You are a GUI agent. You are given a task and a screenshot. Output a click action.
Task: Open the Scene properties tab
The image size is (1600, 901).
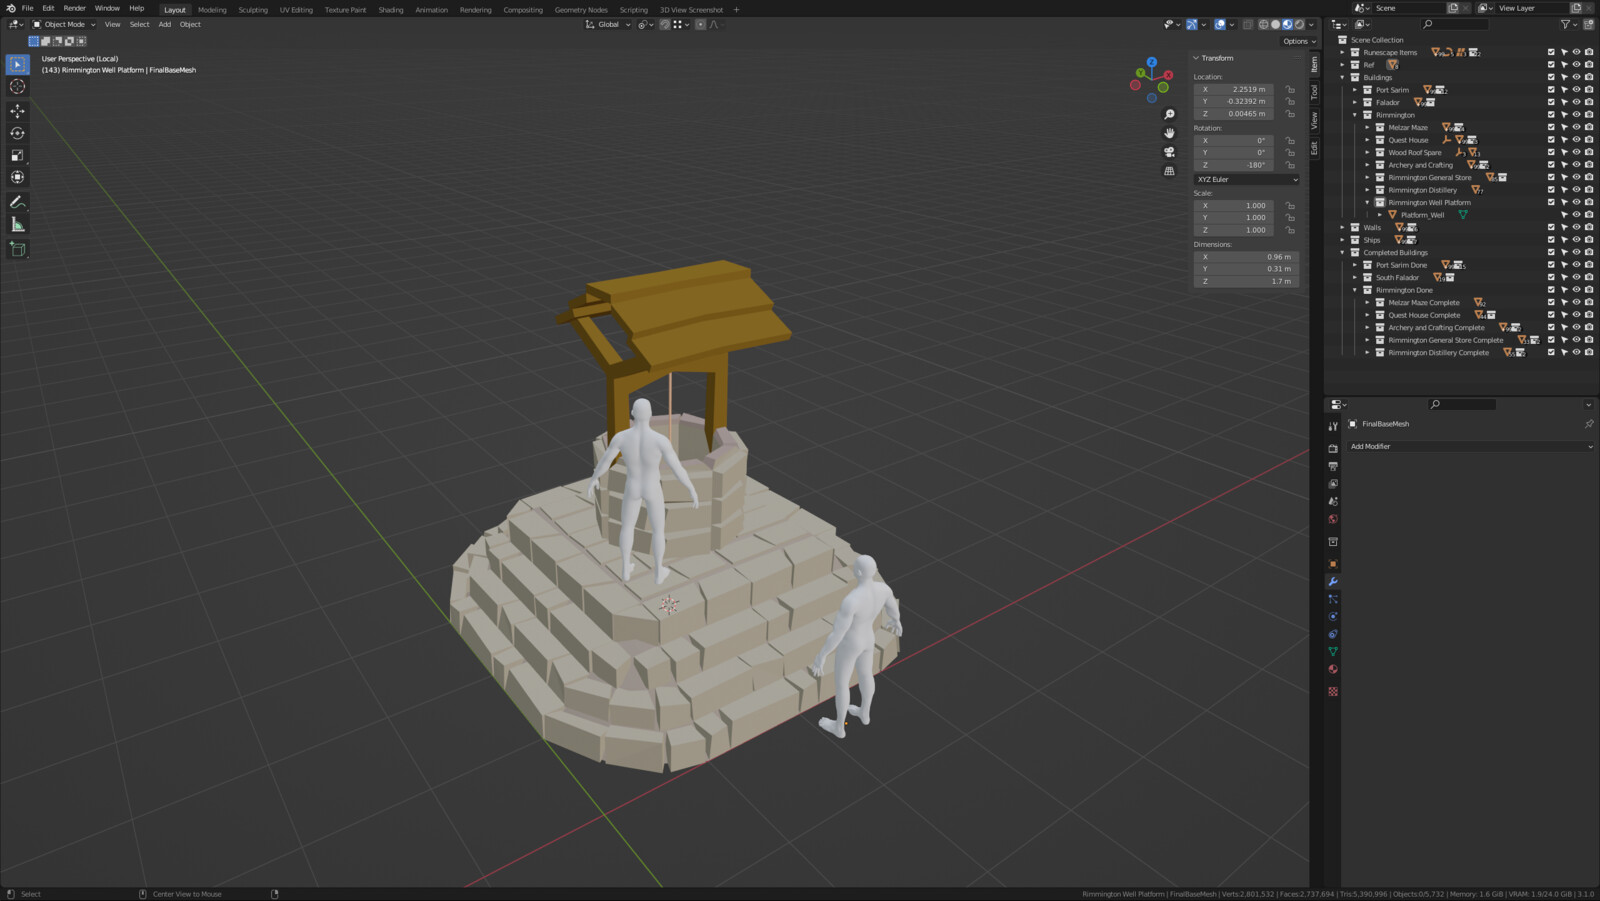tap(1333, 501)
